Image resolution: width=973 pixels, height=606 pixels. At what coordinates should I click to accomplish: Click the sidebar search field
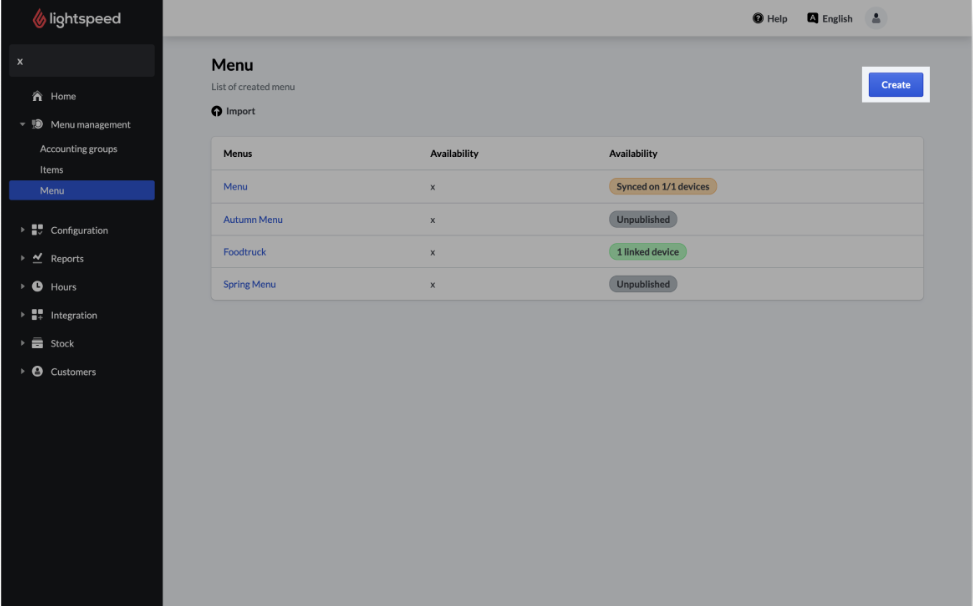[82, 61]
